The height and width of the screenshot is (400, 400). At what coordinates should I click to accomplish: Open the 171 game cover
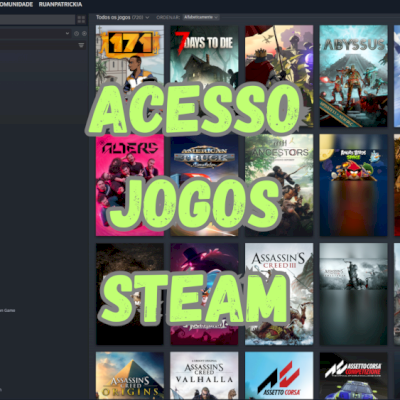pos(130,76)
